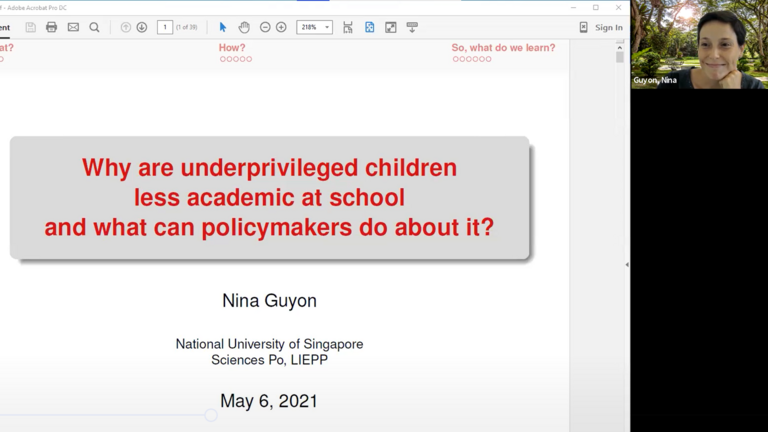Expand the collapsed right-side tools pane arrow
Screen dimensions: 768x432
(626, 265)
